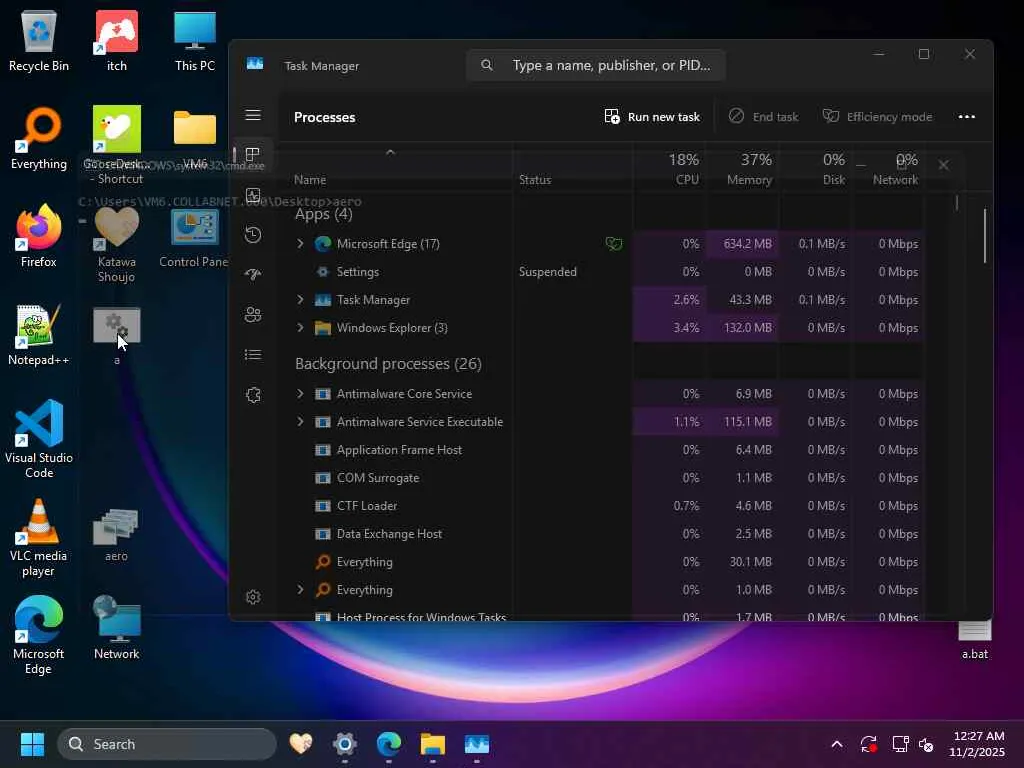The height and width of the screenshot is (768, 1024).
Task: Select the Processes page icon in sidebar
Action: point(253,155)
